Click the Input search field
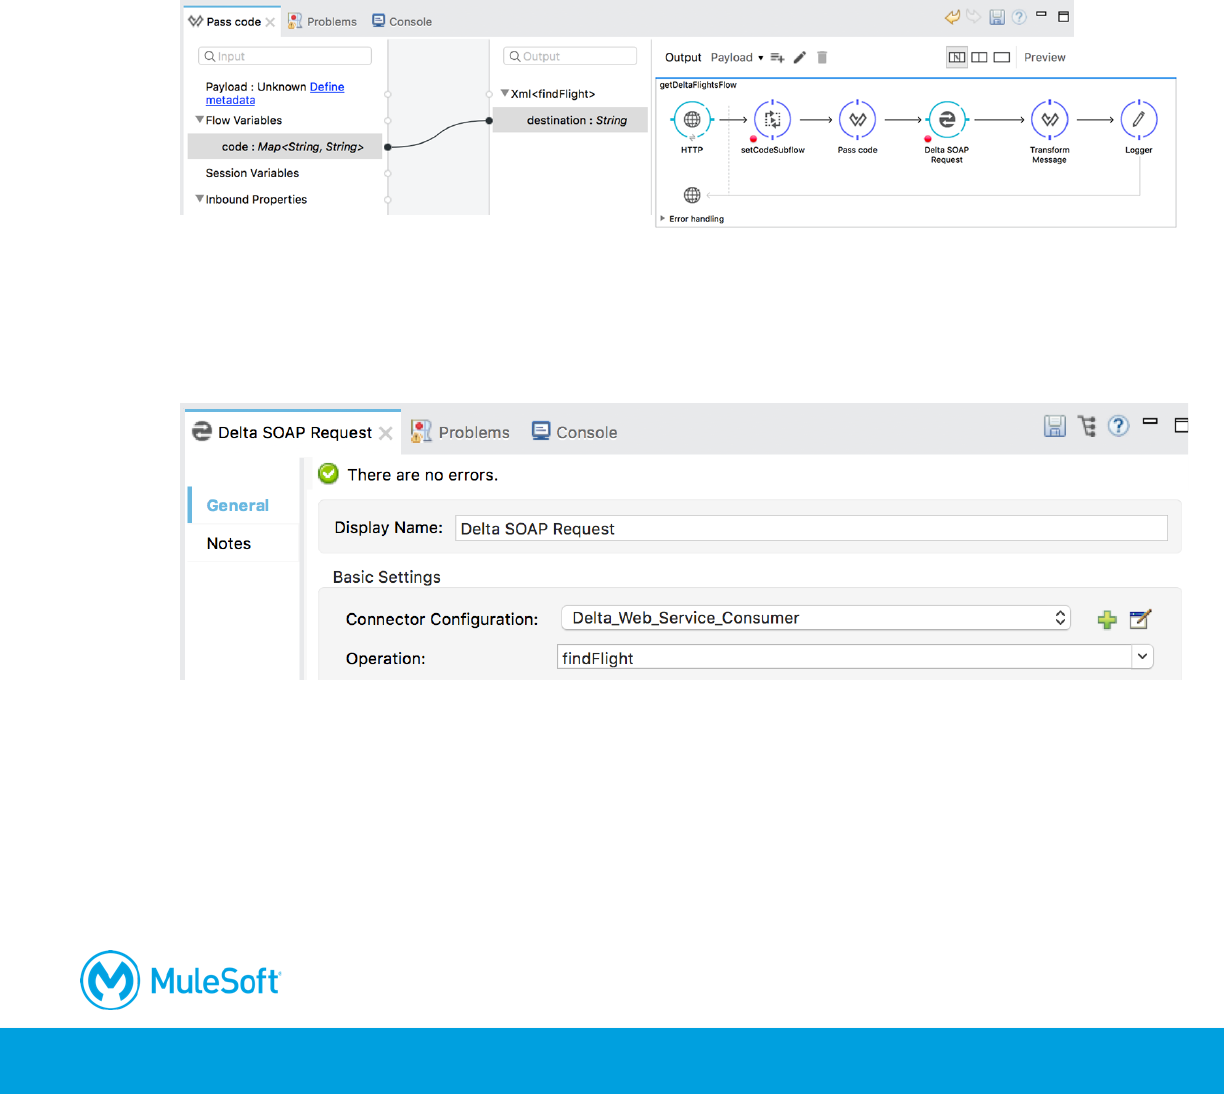 coord(285,56)
